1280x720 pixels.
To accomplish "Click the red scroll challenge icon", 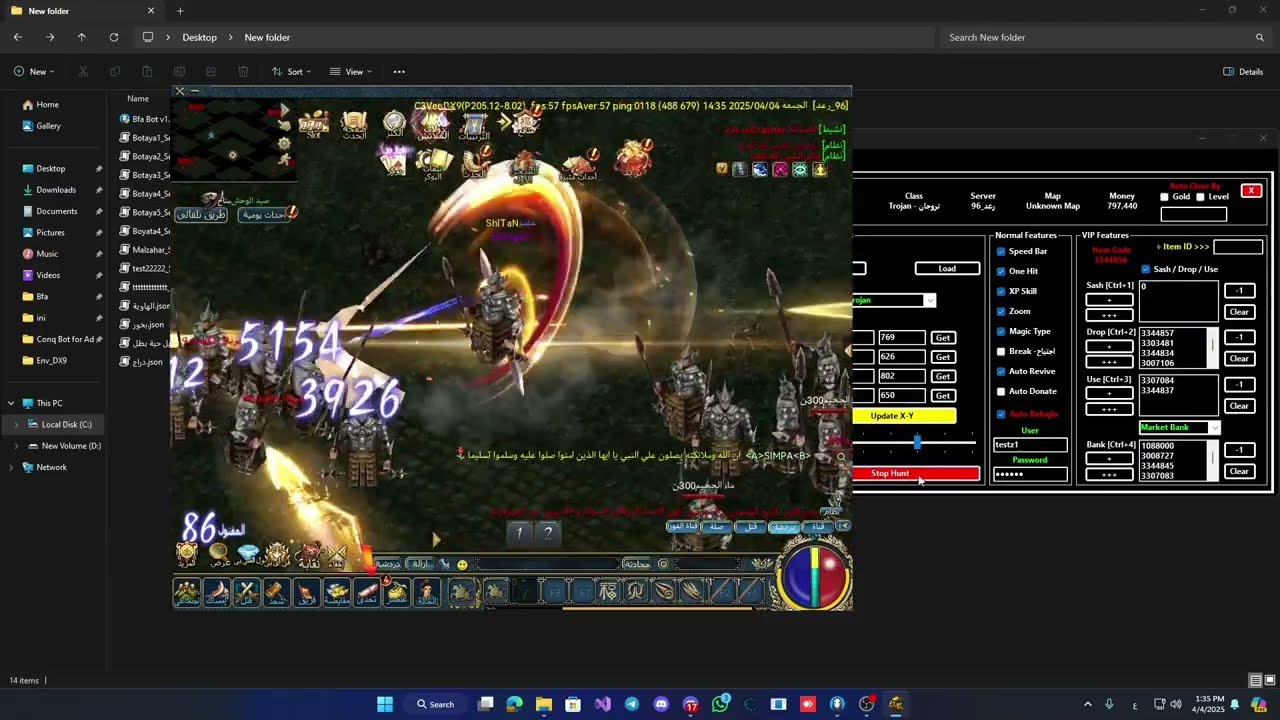I will pyautogui.click(x=367, y=592).
